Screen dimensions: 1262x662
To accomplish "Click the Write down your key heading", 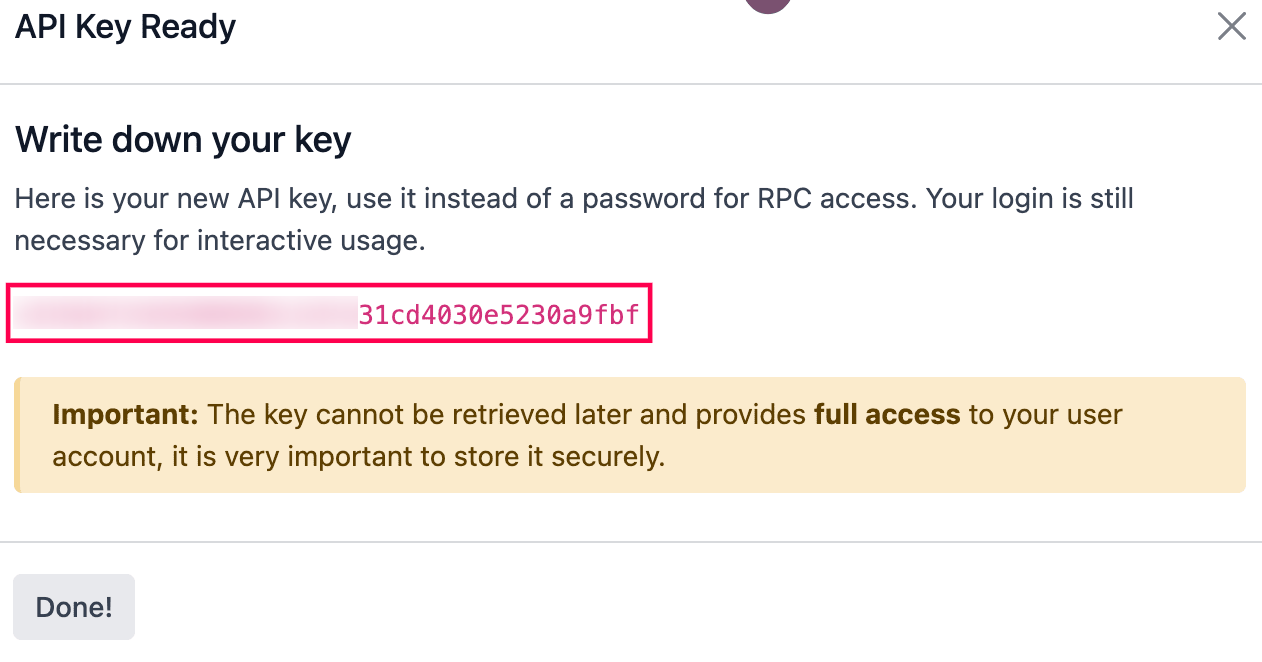I will [183, 139].
